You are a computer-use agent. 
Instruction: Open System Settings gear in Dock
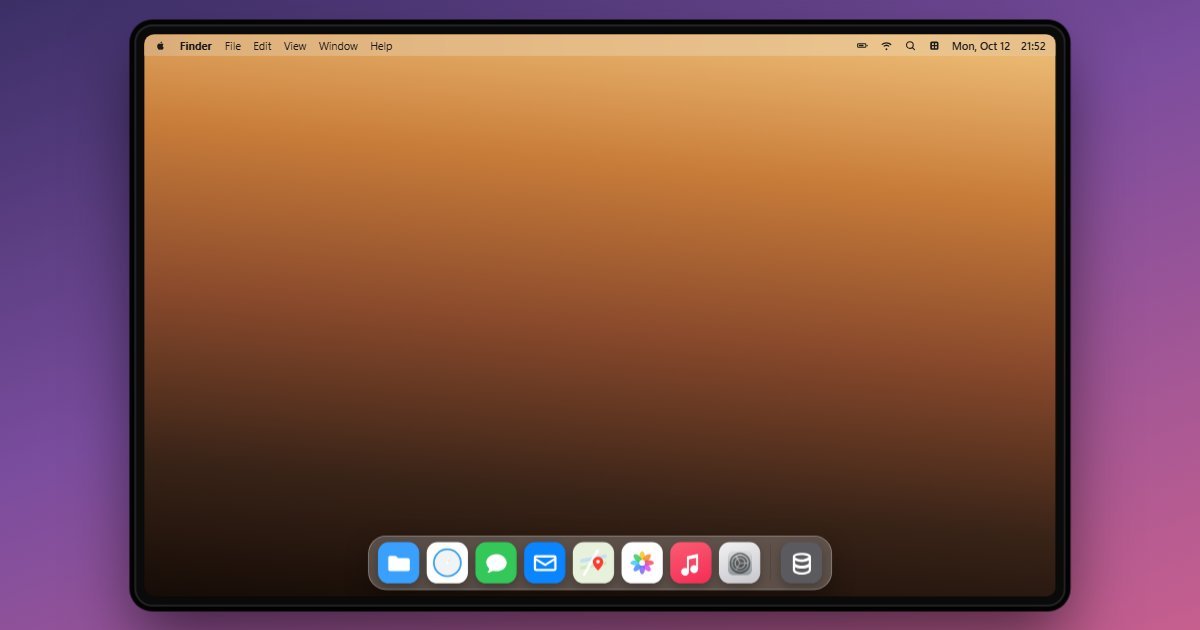[x=739, y=563]
